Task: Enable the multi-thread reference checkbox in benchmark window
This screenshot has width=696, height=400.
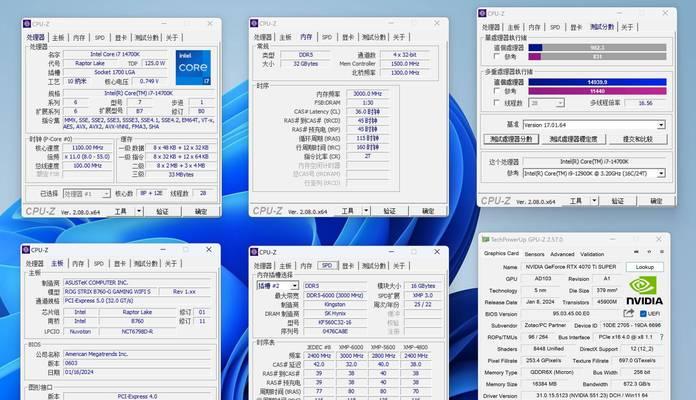Action: pos(497,91)
